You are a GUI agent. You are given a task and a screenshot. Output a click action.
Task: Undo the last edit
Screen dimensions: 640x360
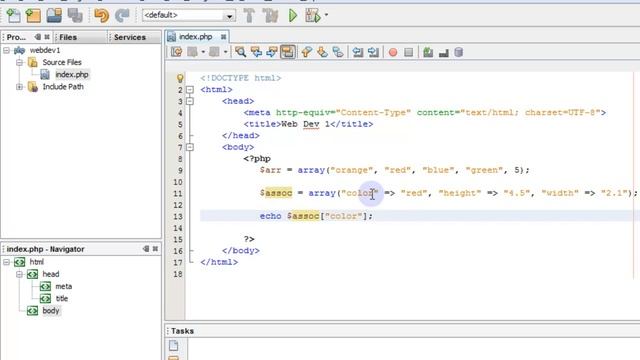coord(102,16)
